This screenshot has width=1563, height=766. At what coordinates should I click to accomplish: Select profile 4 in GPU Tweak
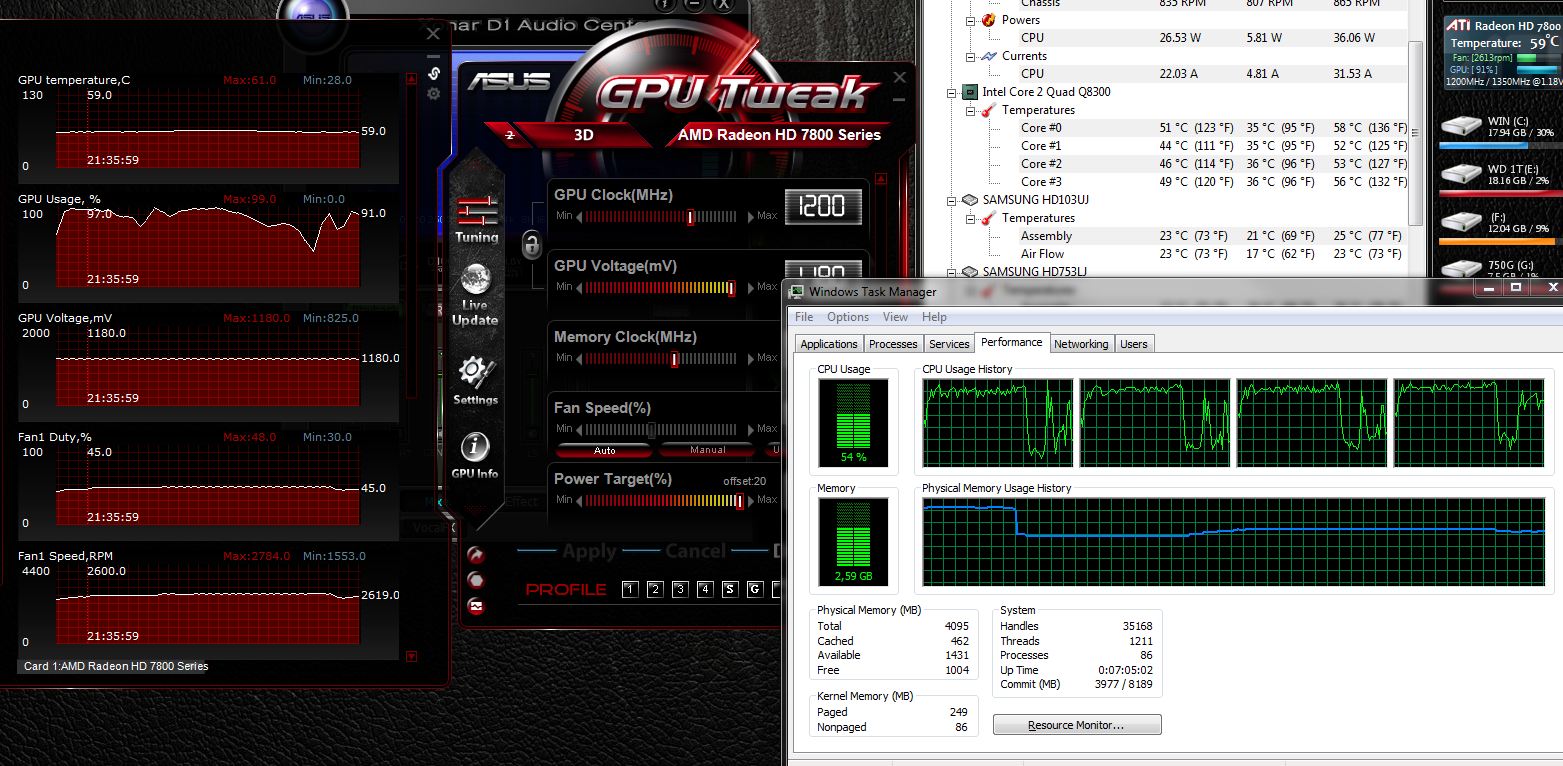click(x=705, y=589)
